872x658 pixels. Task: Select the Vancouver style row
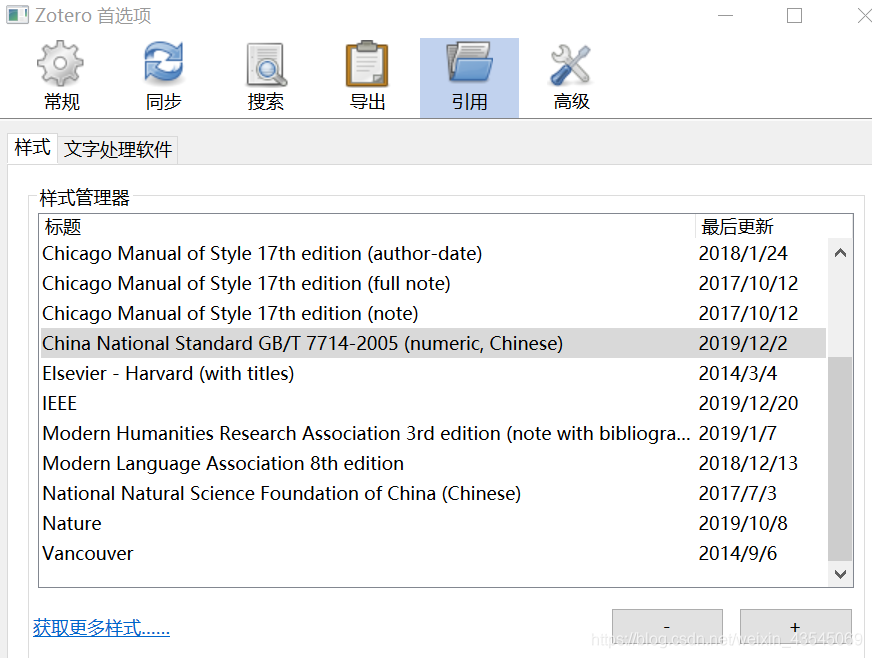click(x=433, y=553)
